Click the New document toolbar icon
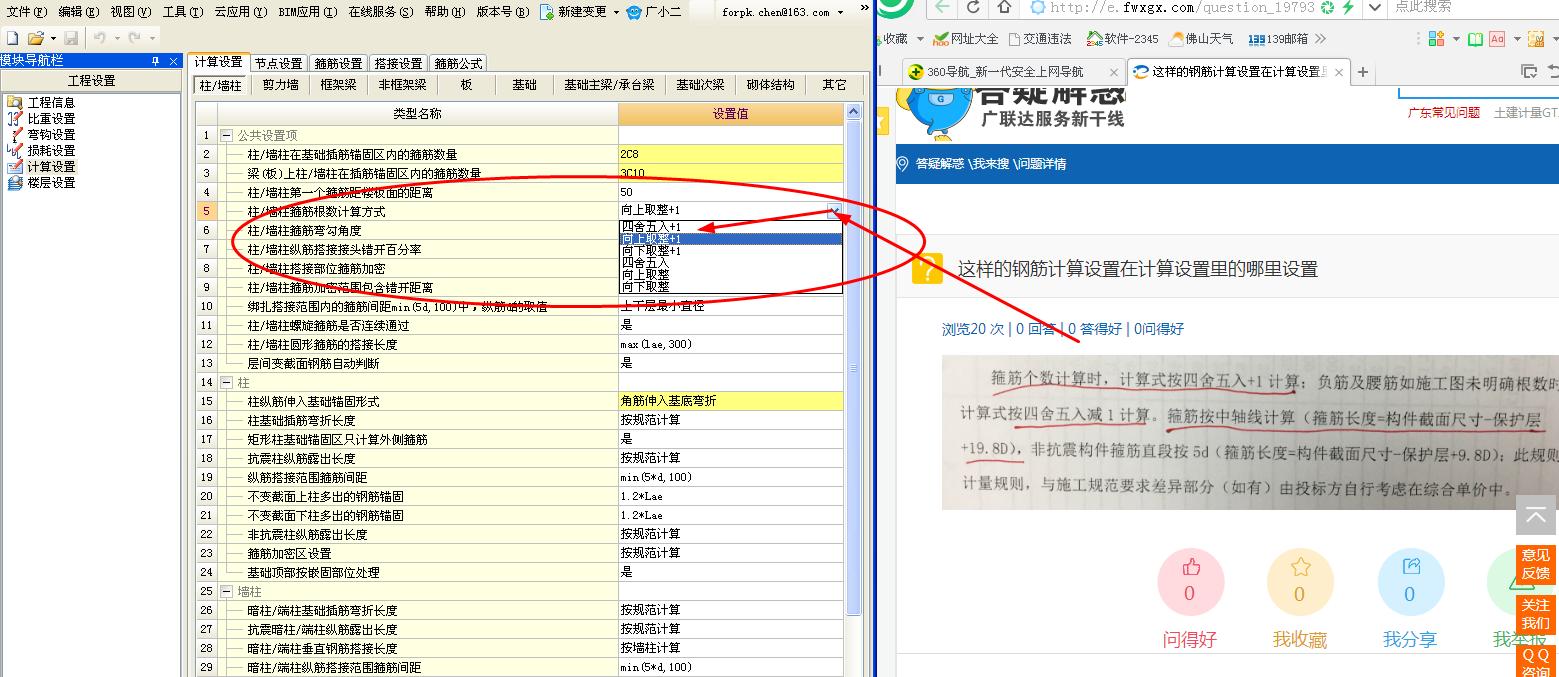The width and height of the screenshot is (1559, 677). pos(11,36)
